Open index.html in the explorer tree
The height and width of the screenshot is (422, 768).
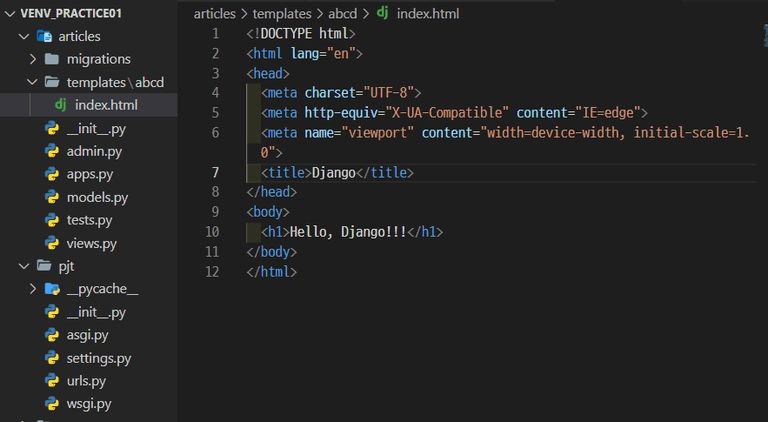tap(106, 105)
